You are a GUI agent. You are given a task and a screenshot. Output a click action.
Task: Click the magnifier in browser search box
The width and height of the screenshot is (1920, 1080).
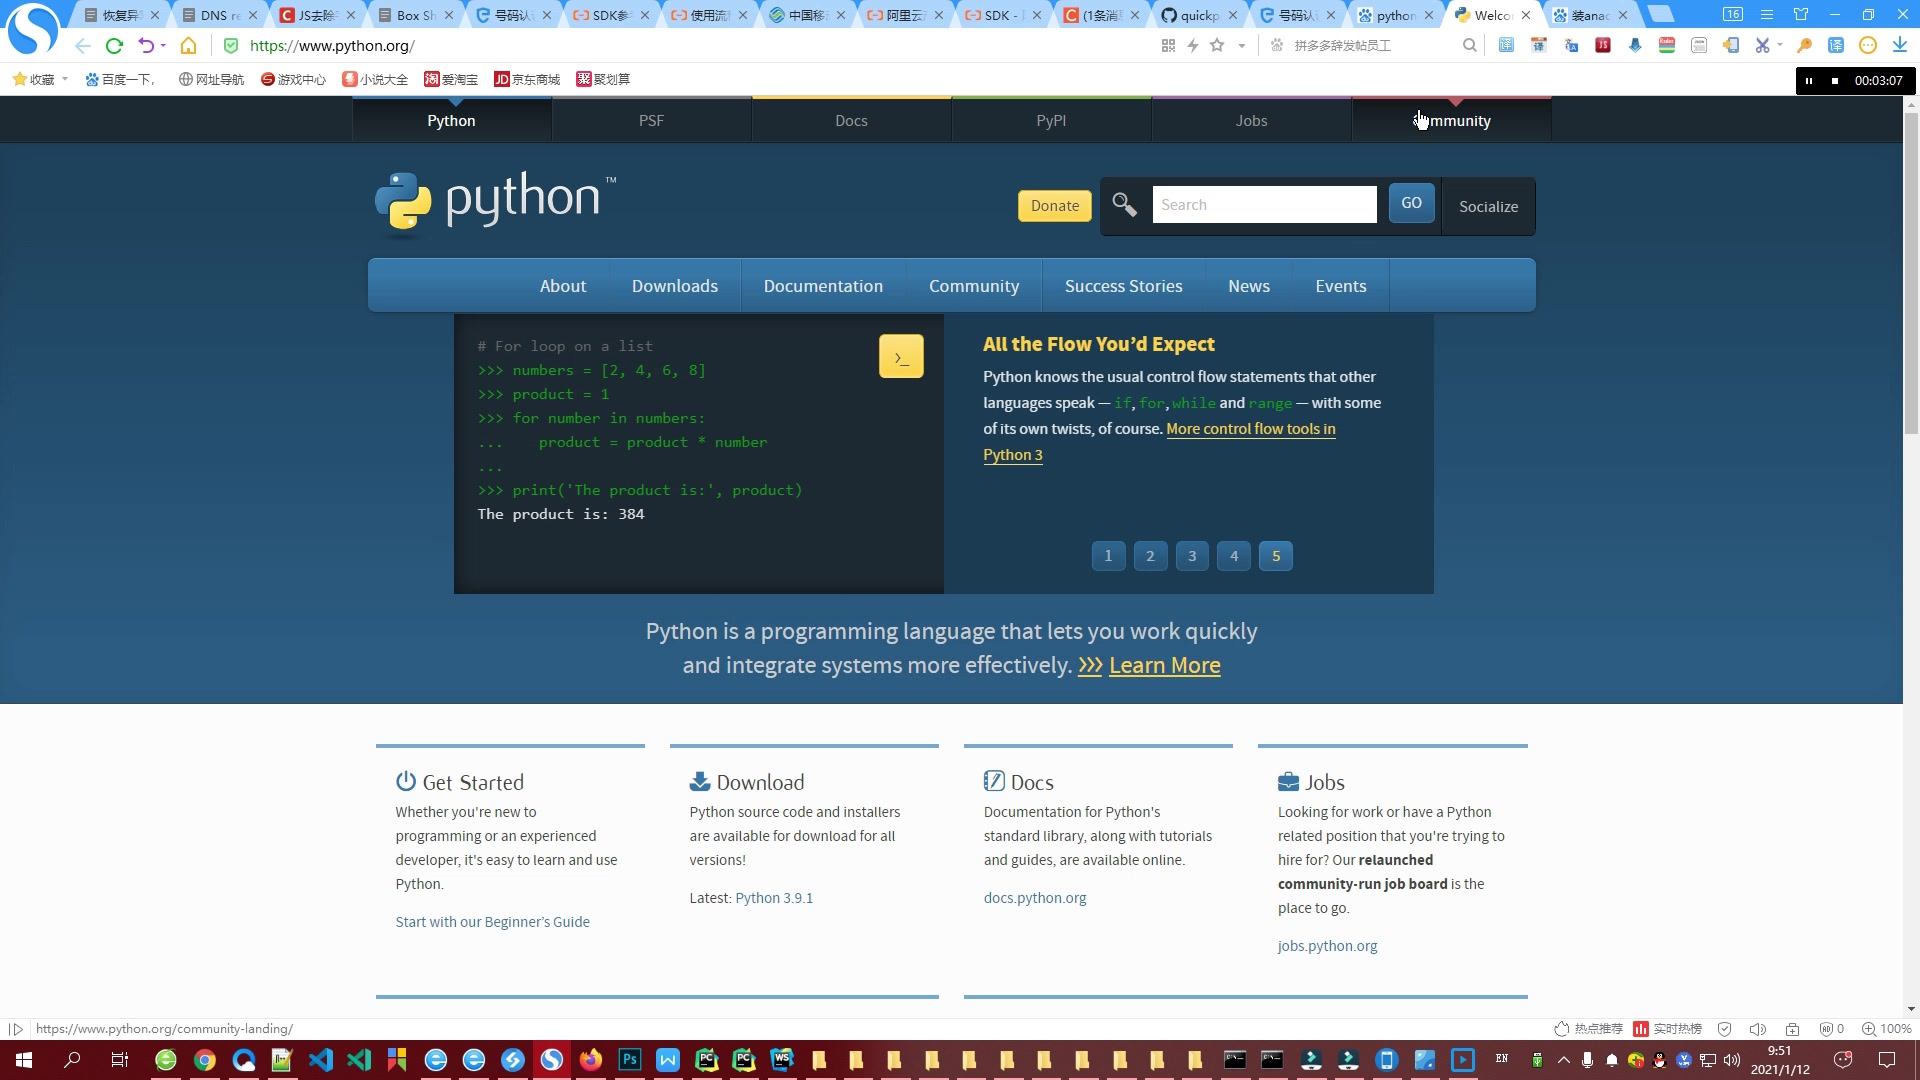(x=1469, y=46)
